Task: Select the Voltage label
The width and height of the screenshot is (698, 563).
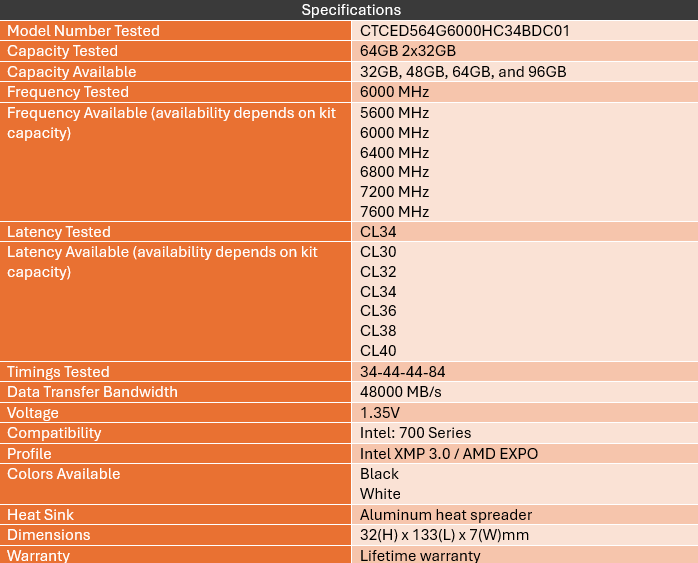Action: coord(33,413)
